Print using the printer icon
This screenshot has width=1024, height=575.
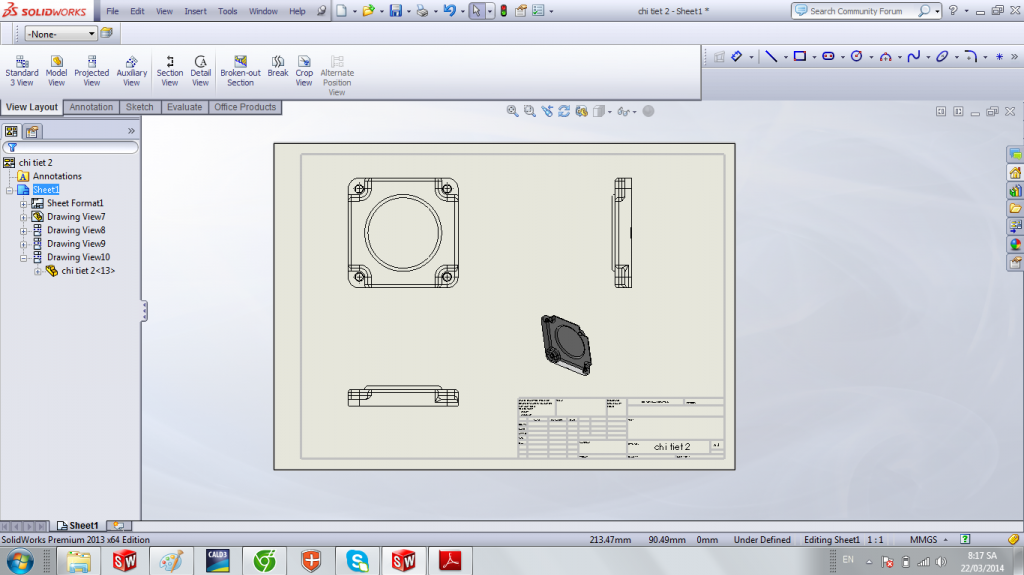pyautogui.click(x=423, y=10)
